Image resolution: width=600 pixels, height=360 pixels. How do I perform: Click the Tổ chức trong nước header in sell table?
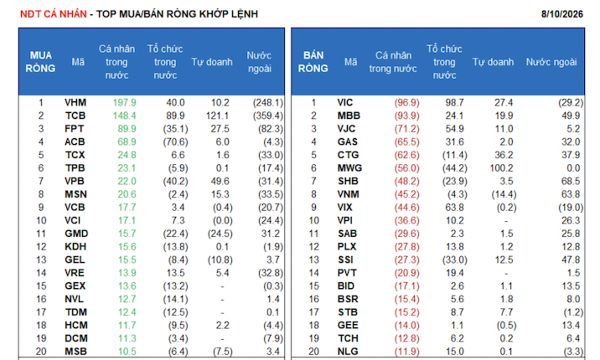click(444, 62)
